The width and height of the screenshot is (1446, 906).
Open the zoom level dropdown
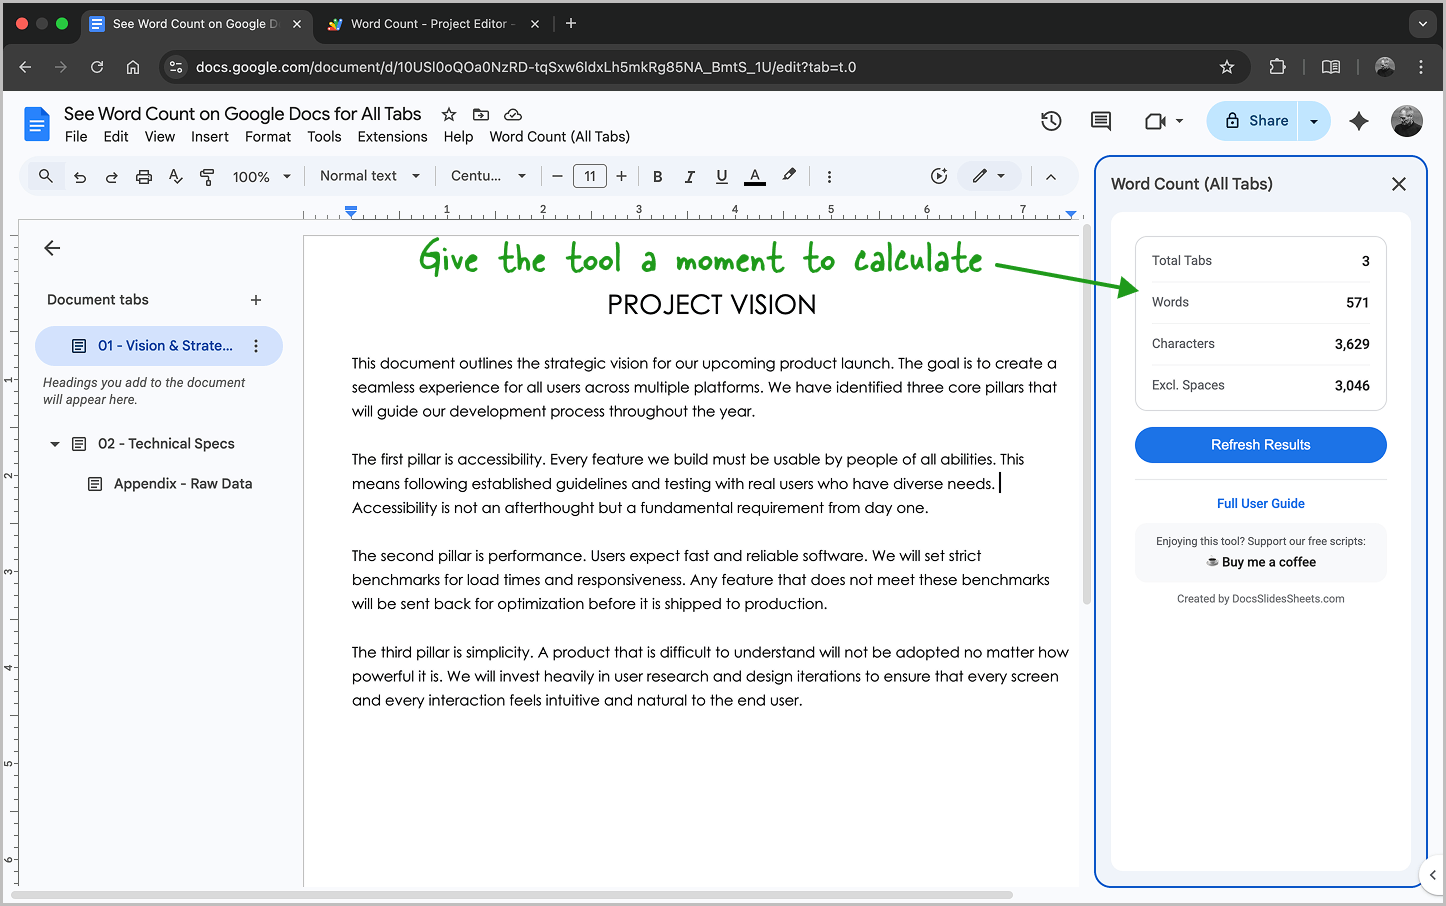pyautogui.click(x=260, y=176)
